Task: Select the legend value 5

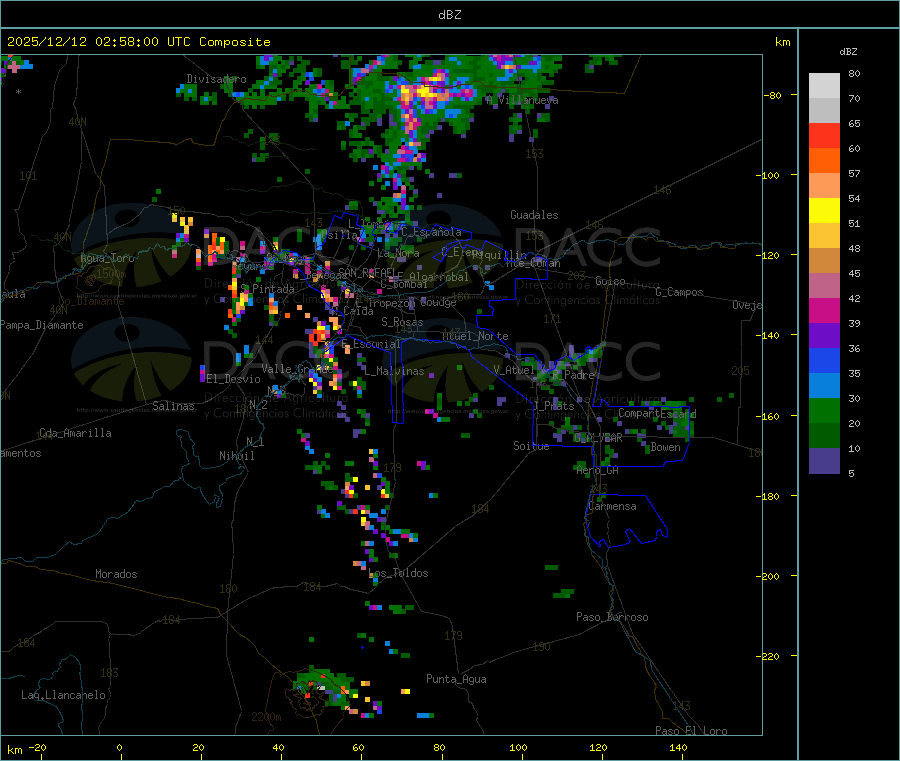Action: [852, 474]
